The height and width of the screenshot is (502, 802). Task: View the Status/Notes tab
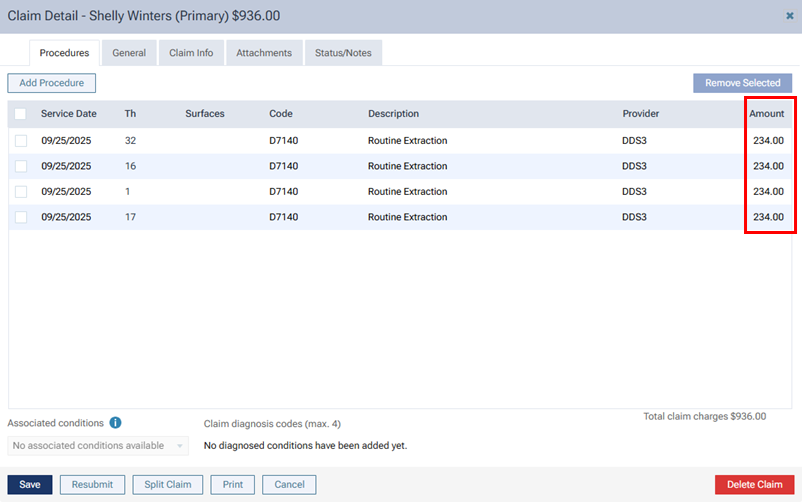point(343,53)
